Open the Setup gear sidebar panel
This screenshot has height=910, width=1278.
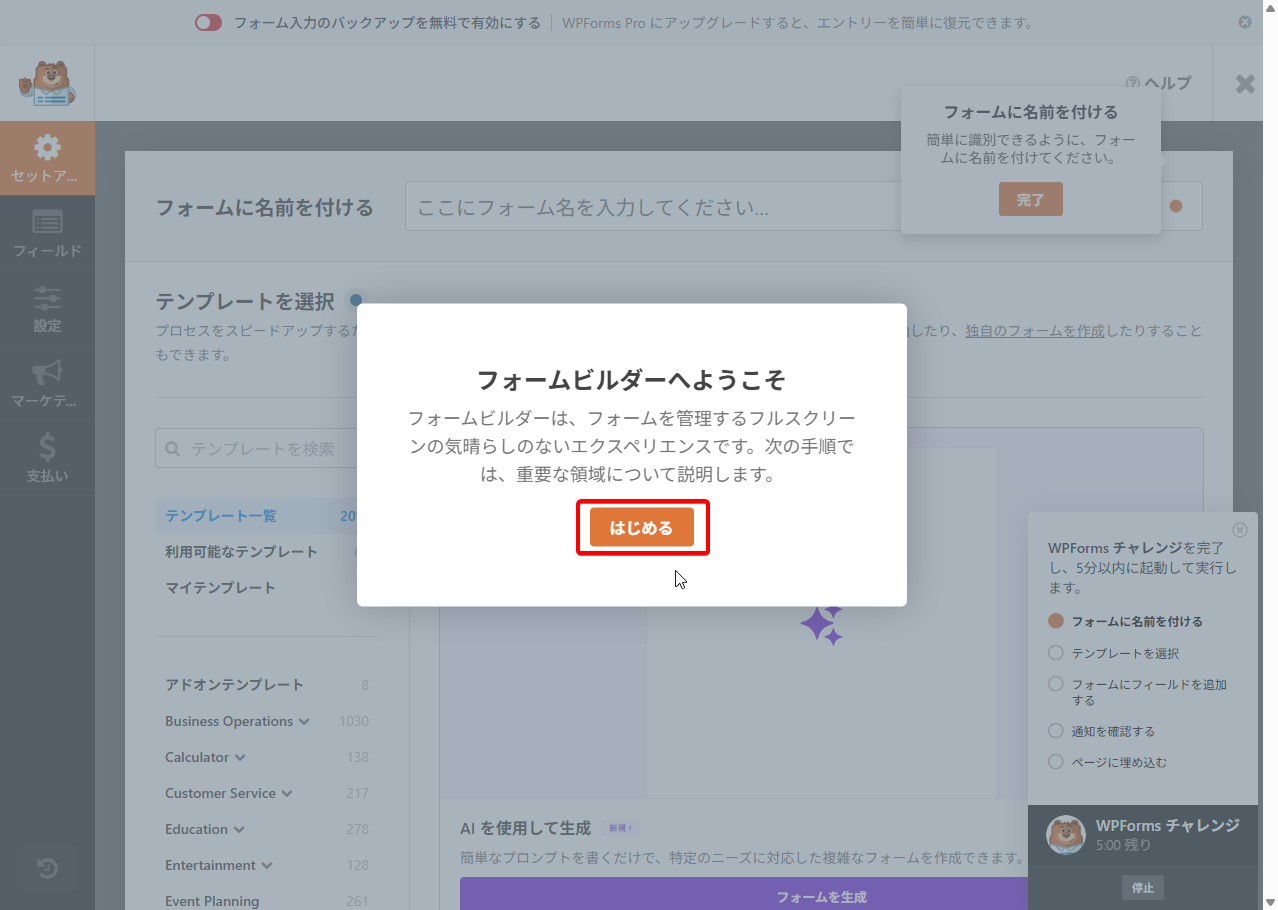coord(47,158)
